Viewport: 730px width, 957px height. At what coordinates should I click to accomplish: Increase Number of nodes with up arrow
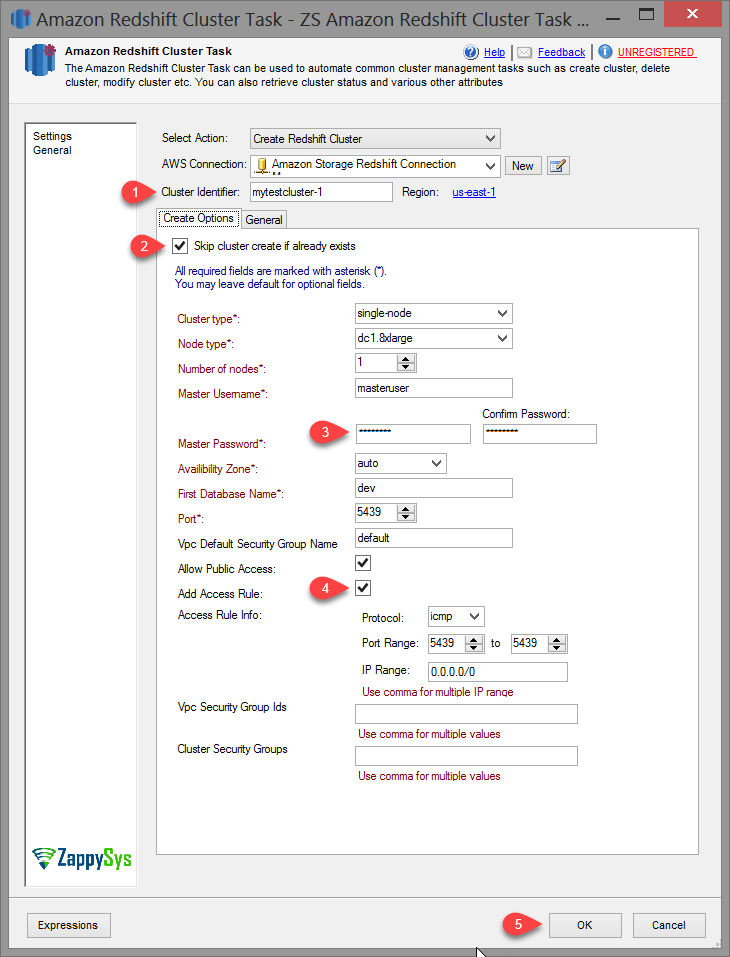tap(406, 359)
